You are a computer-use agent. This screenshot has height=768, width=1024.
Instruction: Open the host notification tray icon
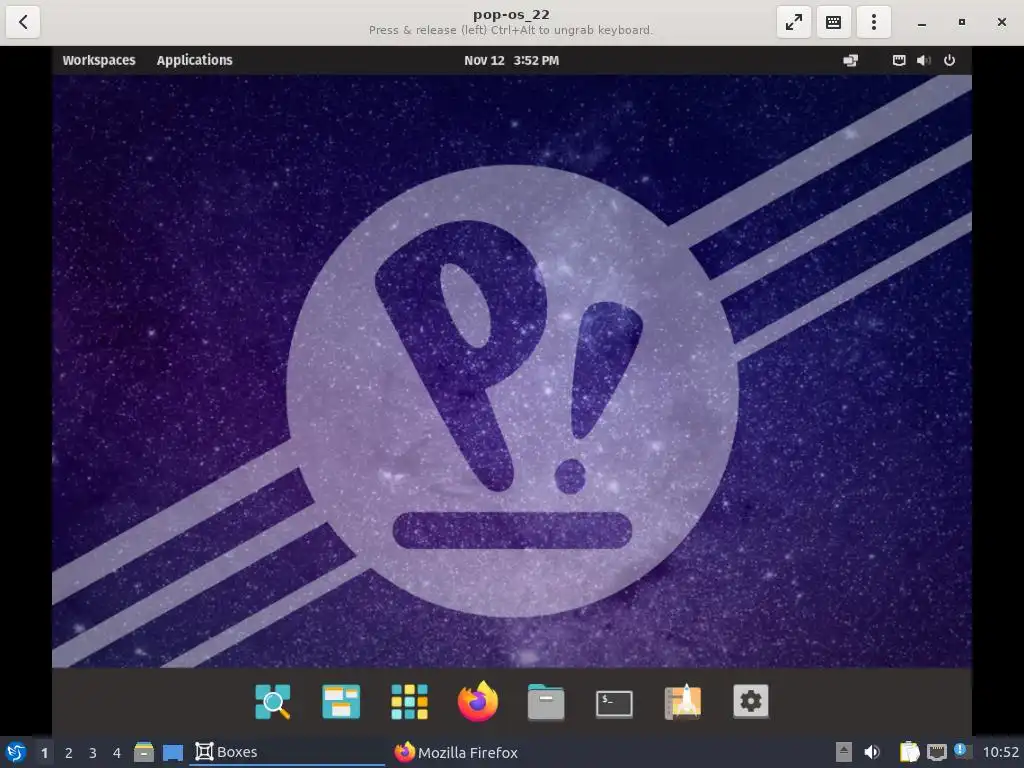coord(961,751)
